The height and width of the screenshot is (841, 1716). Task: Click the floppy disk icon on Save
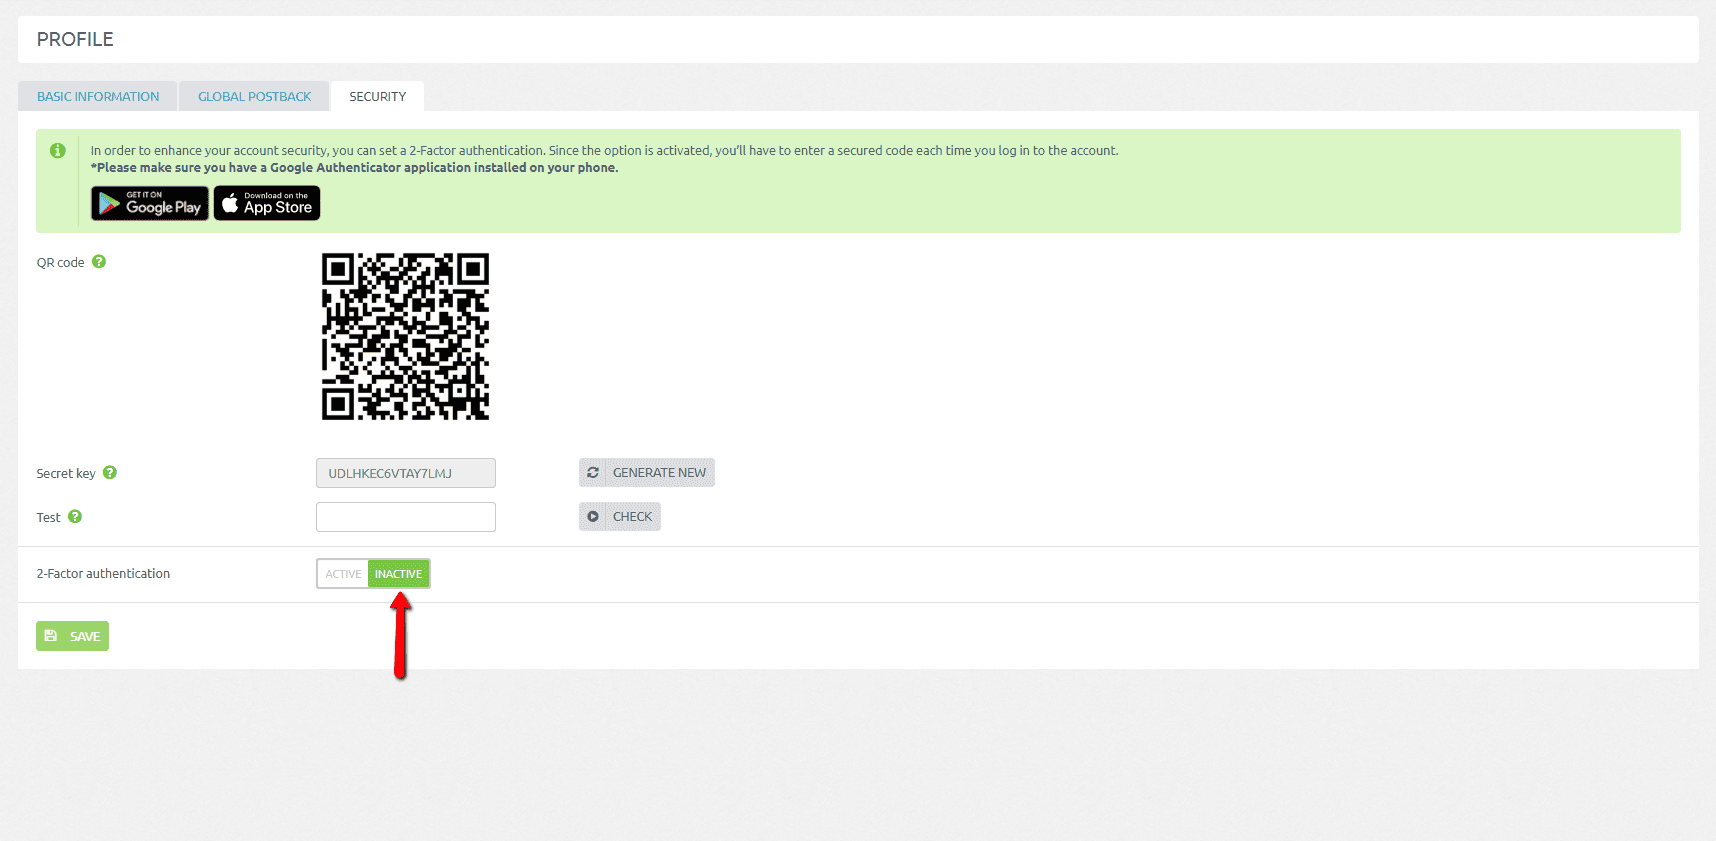click(51, 636)
